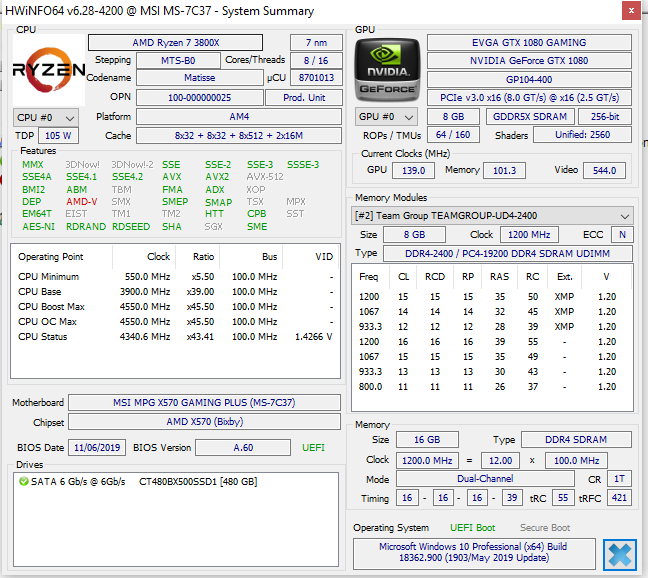Click the blue X close icon at bottom right
The image size is (648, 578).
pos(619,554)
